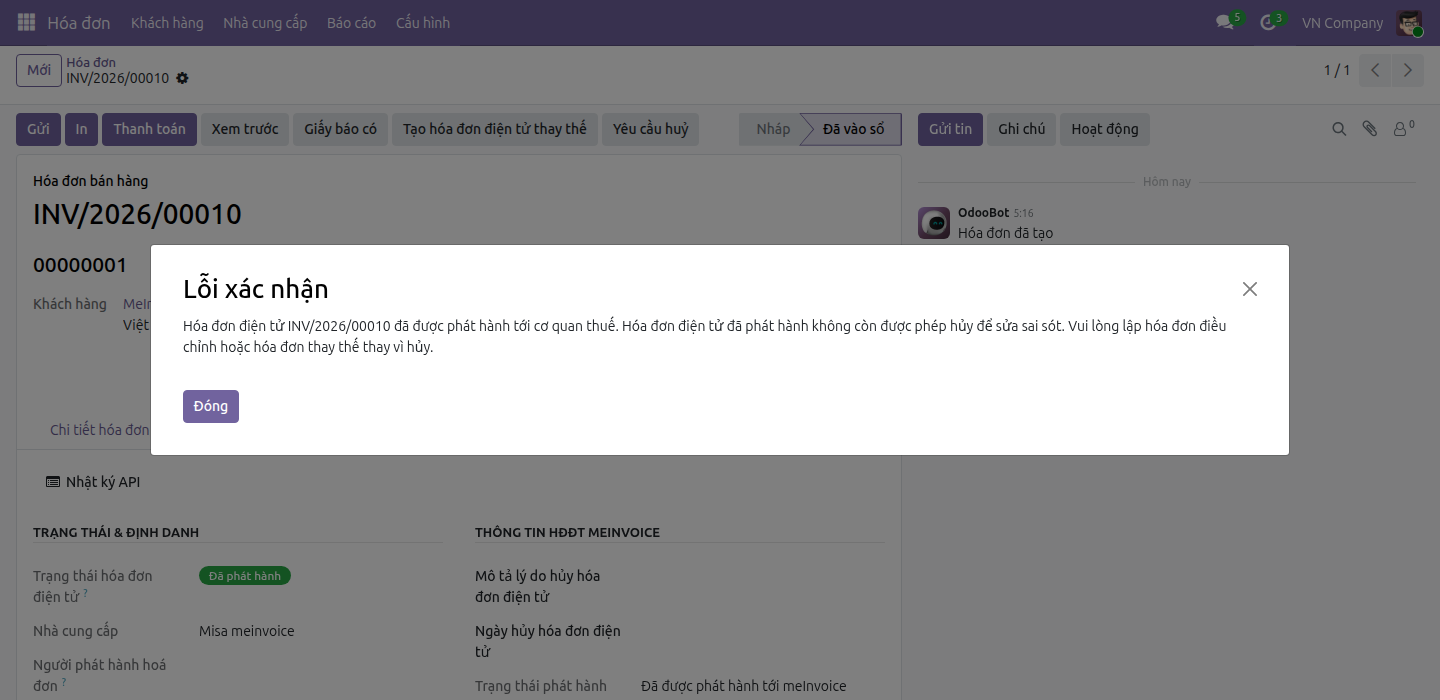The width and height of the screenshot is (1440, 700).
Task: Select the Đã vào sổ status step
Action: point(853,129)
